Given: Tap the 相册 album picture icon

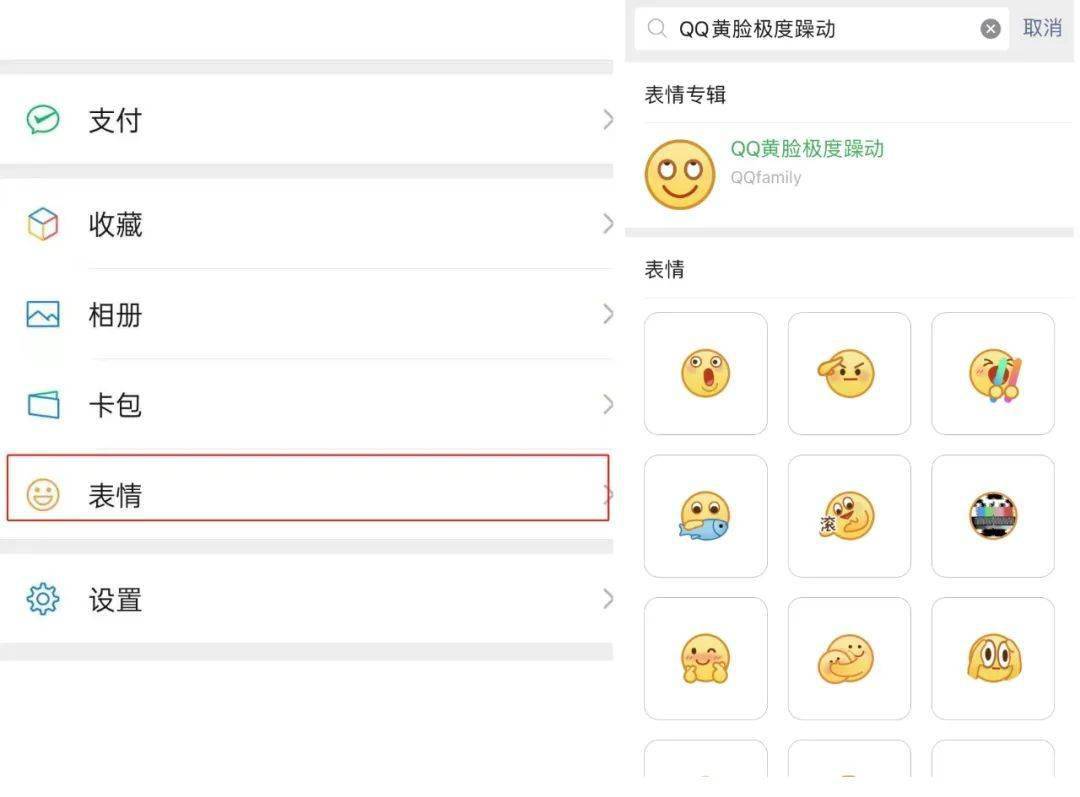Looking at the screenshot, I should tap(43, 314).
